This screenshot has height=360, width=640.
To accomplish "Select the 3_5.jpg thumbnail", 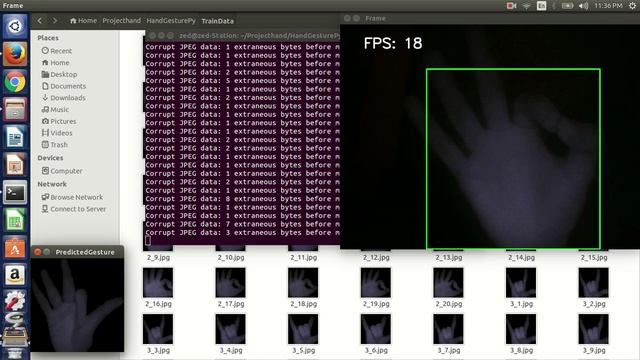I will click(x=303, y=329).
